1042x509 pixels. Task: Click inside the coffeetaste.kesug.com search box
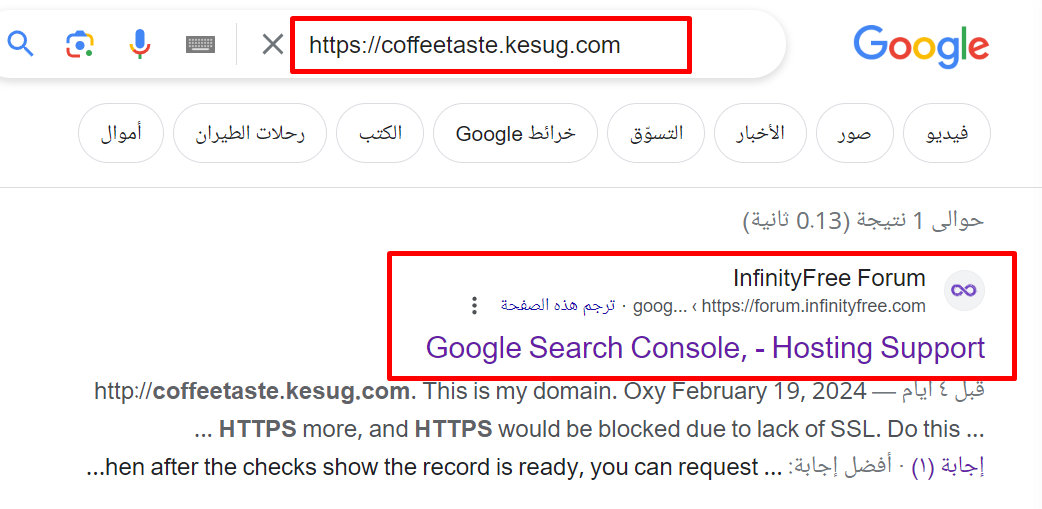491,45
